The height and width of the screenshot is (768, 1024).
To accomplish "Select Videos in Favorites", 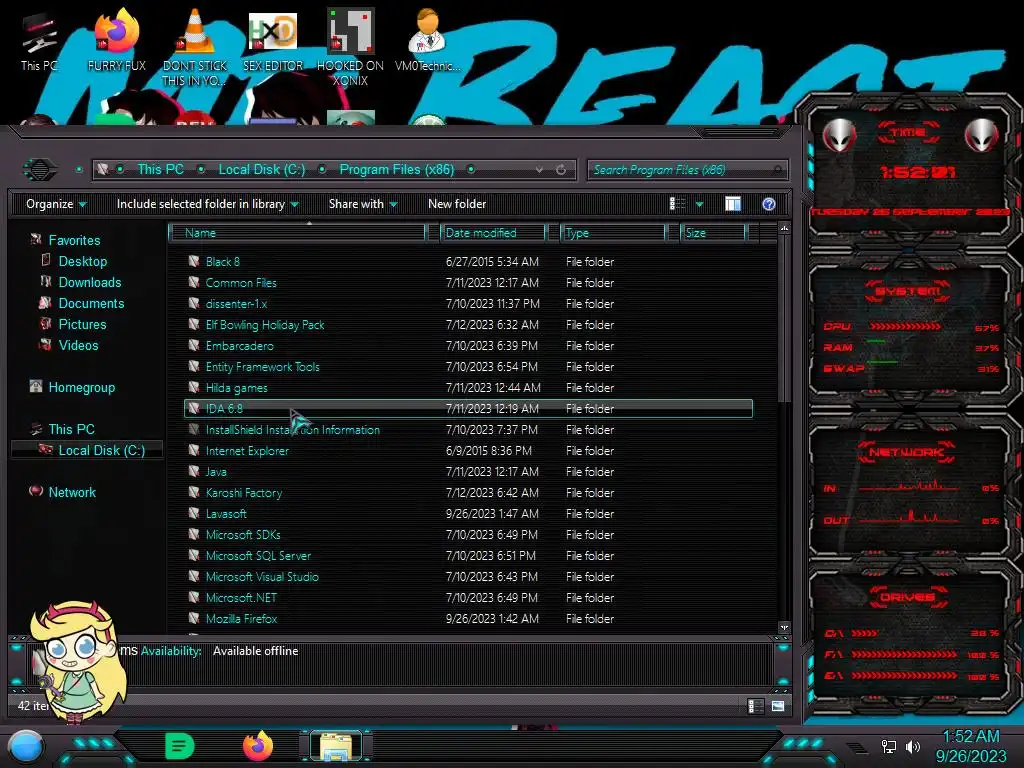I will 78,345.
